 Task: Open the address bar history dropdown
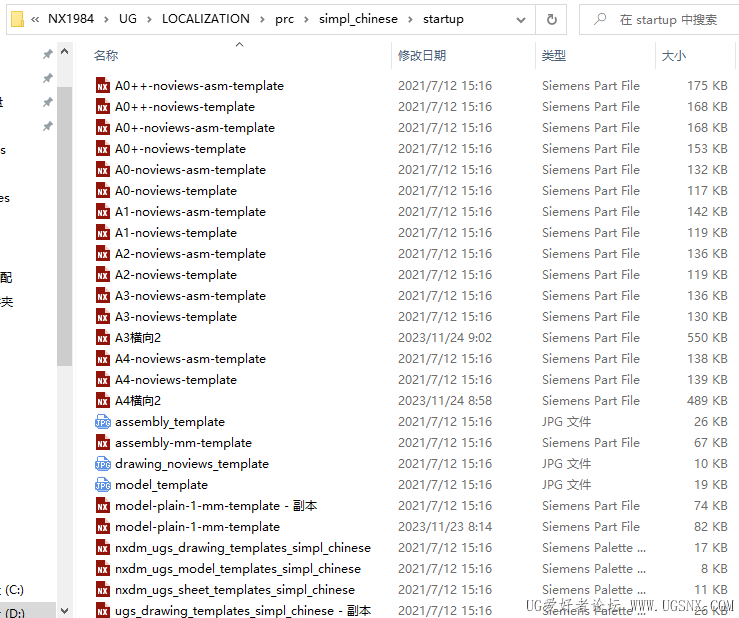[x=521, y=20]
